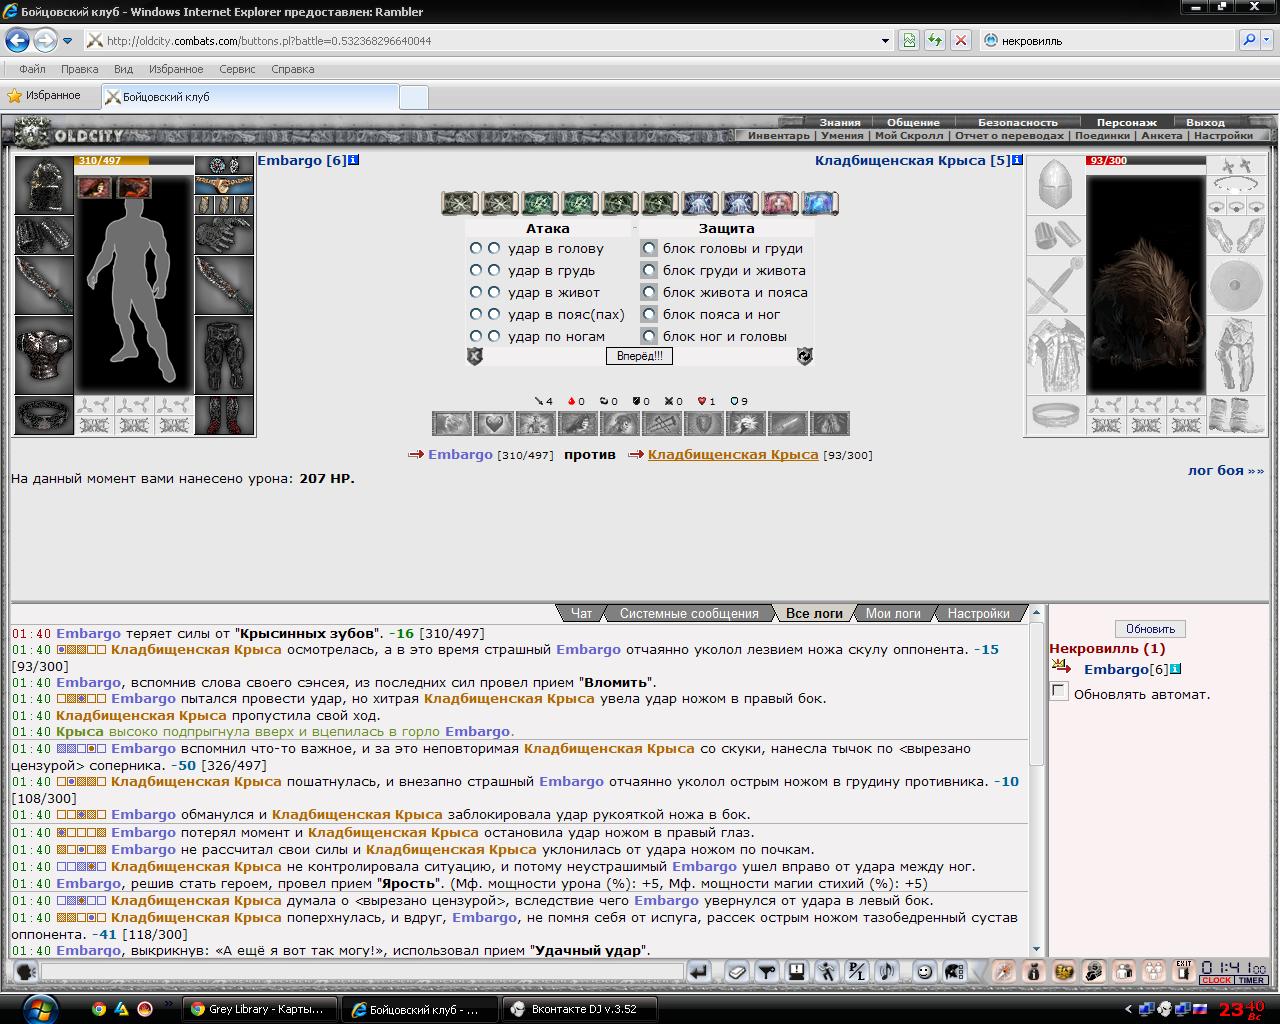Viewport: 1280px width, 1024px height.
Task: Click the Обновить button
Action: 1150,629
